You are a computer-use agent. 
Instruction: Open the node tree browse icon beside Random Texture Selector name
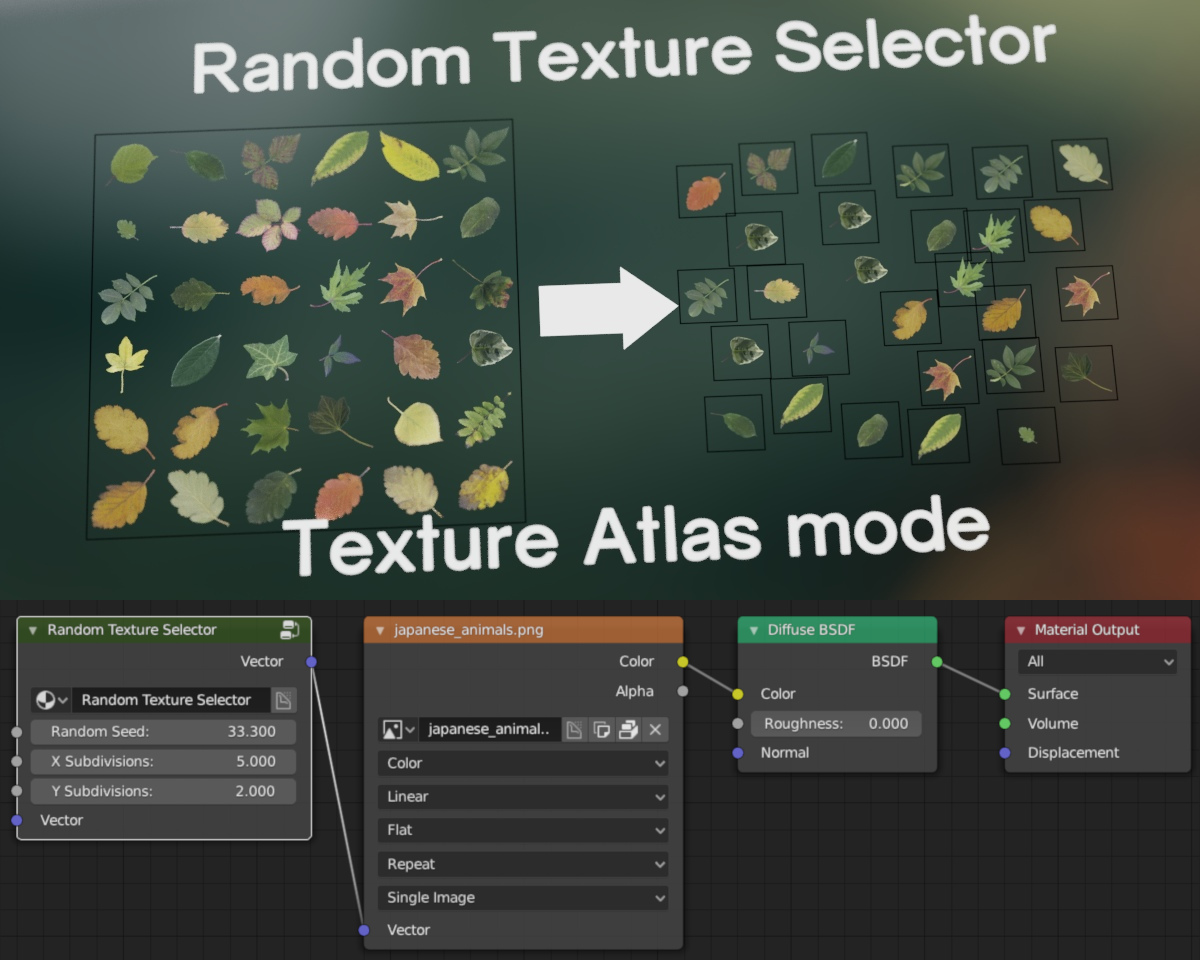coord(50,700)
